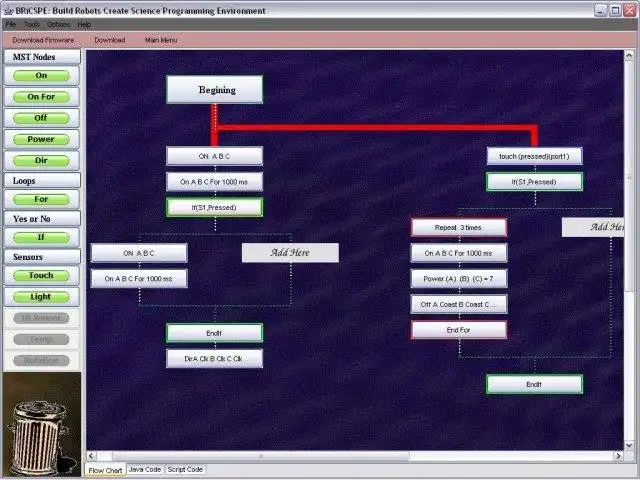Switch to the Script Code tab
The image size is (640, 480).
point(185,470)
